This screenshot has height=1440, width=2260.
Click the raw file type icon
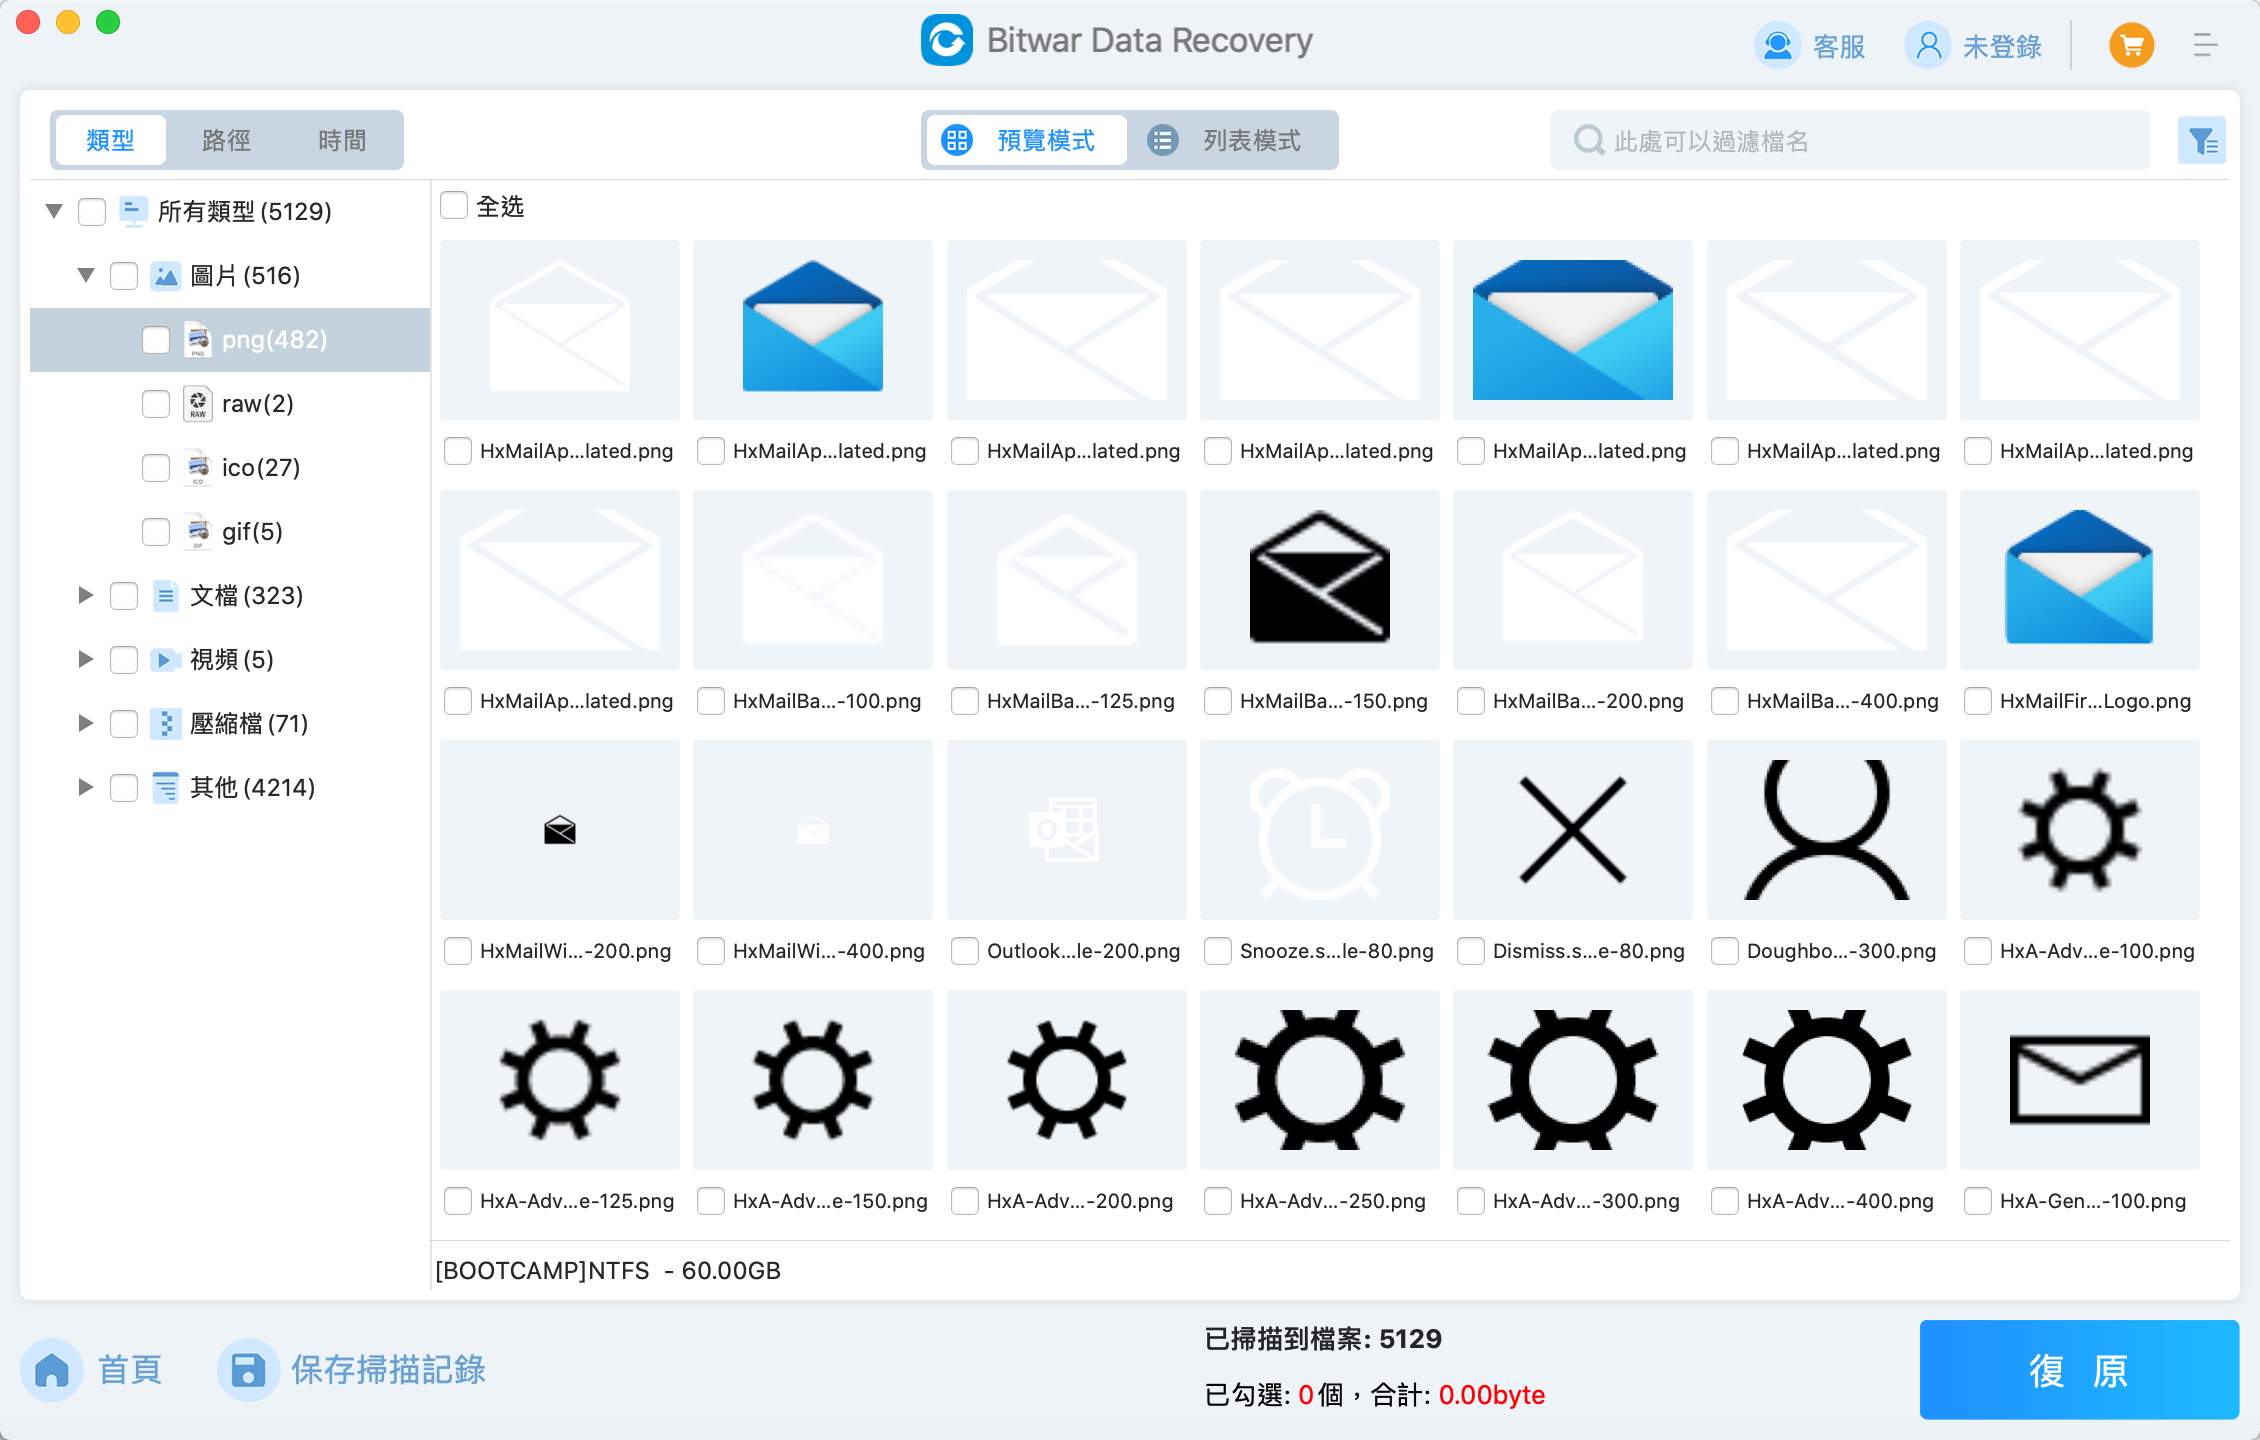tap(198, 404)
